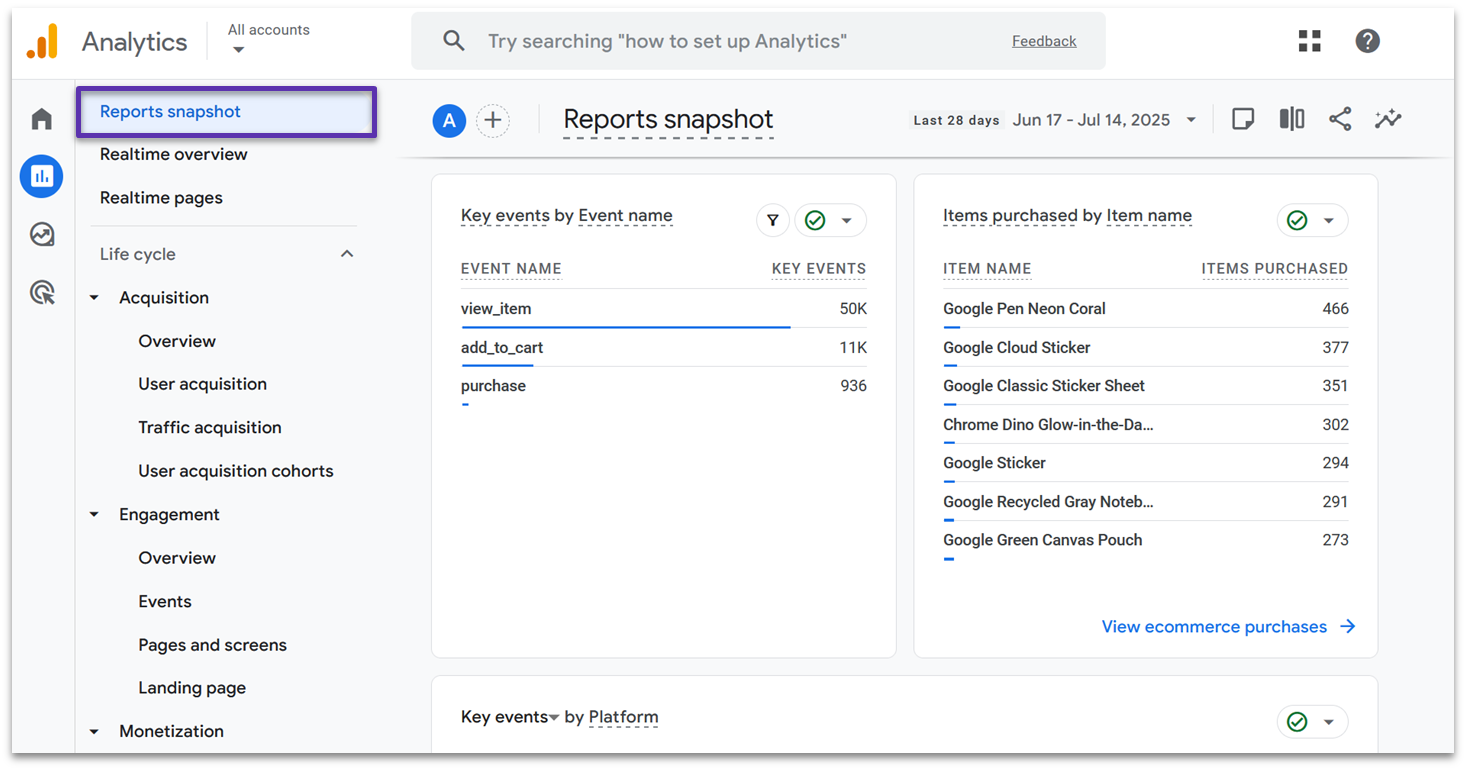
Task: Share this report icon
Action: pyautogui.click(x=1340, y=119)
